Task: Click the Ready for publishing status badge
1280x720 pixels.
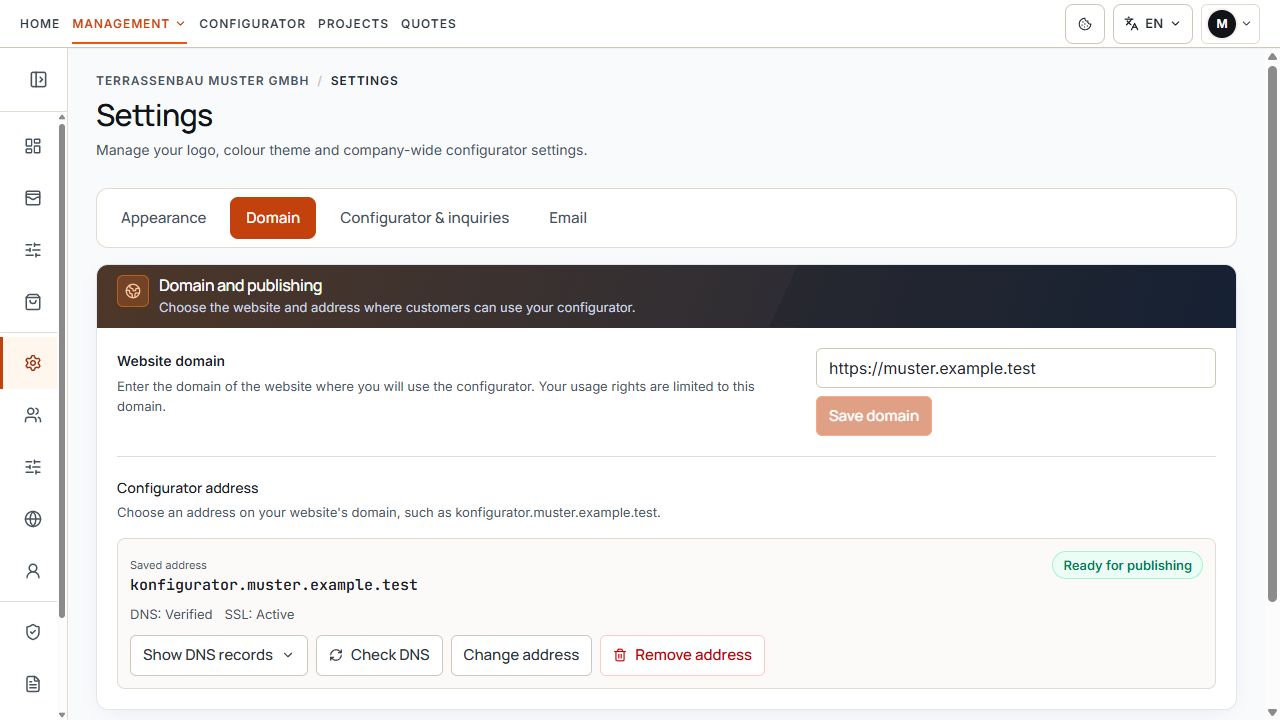Action: (1128, 565)
